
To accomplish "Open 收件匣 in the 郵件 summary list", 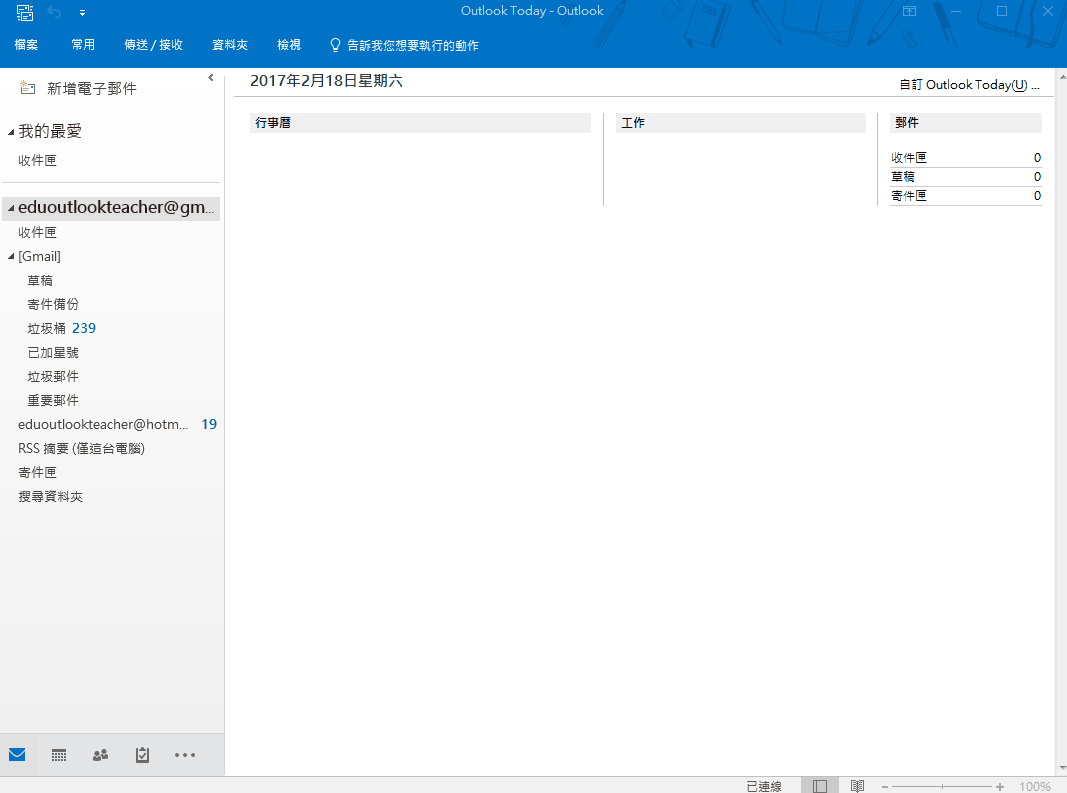I will [909, 158].
